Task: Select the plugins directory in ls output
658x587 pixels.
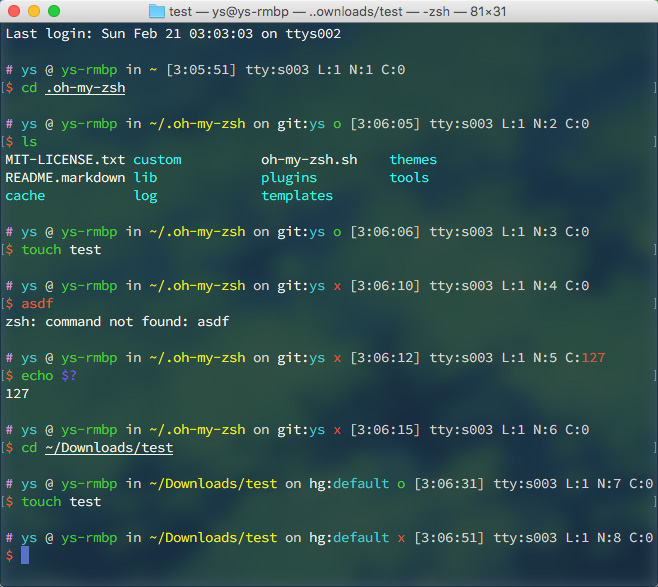Action: [x=289, y=177]
